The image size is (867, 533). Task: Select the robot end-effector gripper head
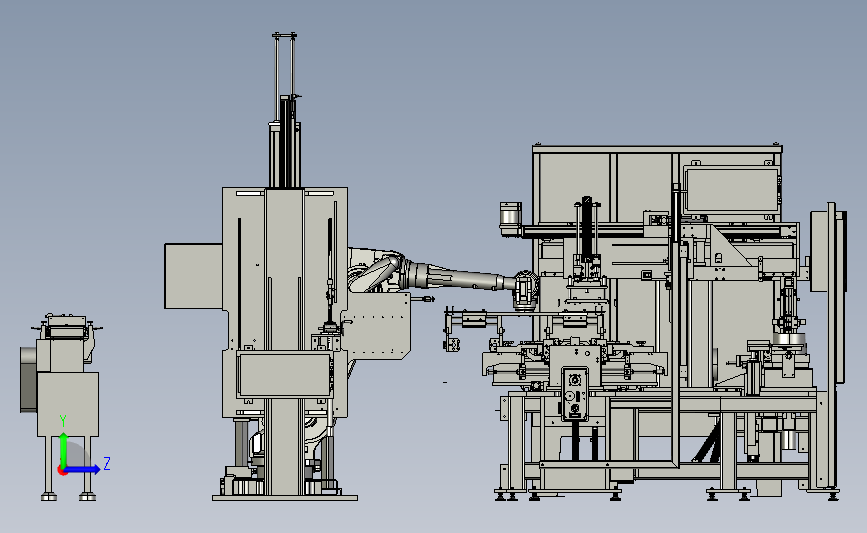click(526, 290)
